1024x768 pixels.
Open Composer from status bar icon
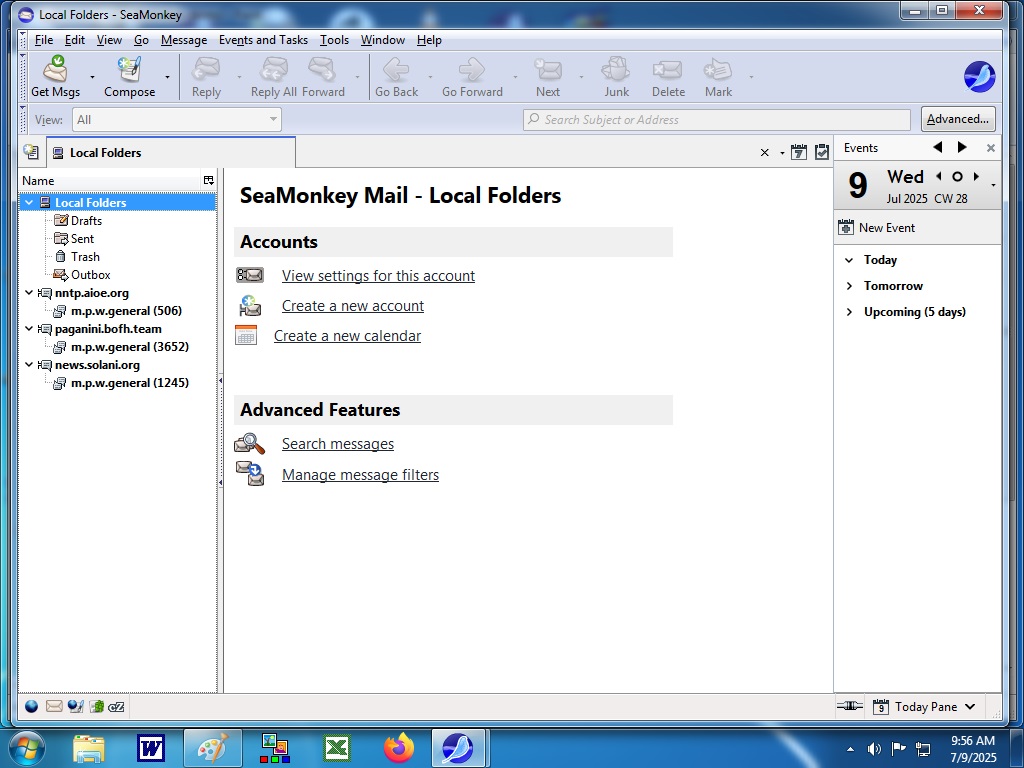click(76, 706)
